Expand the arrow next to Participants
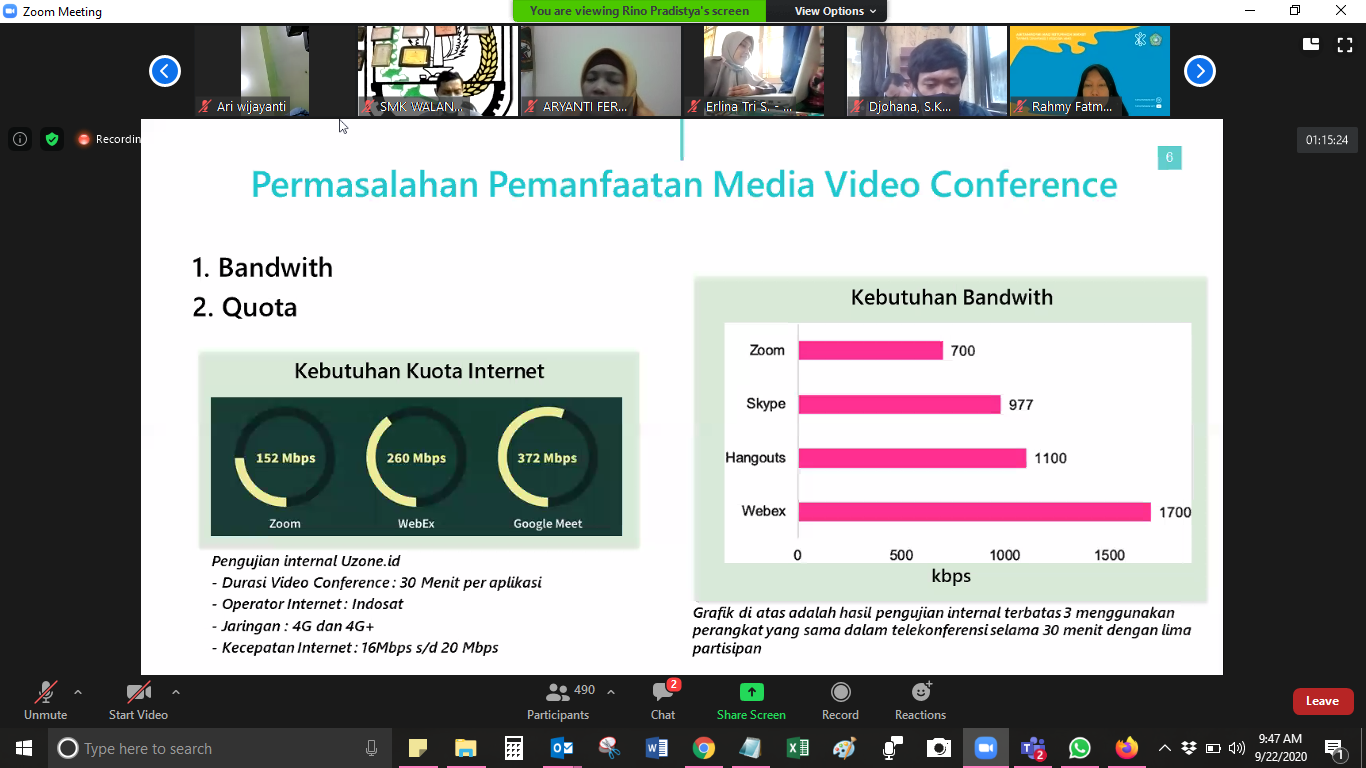The width and height of the screenshot is (1366, 768). (611, 692)
